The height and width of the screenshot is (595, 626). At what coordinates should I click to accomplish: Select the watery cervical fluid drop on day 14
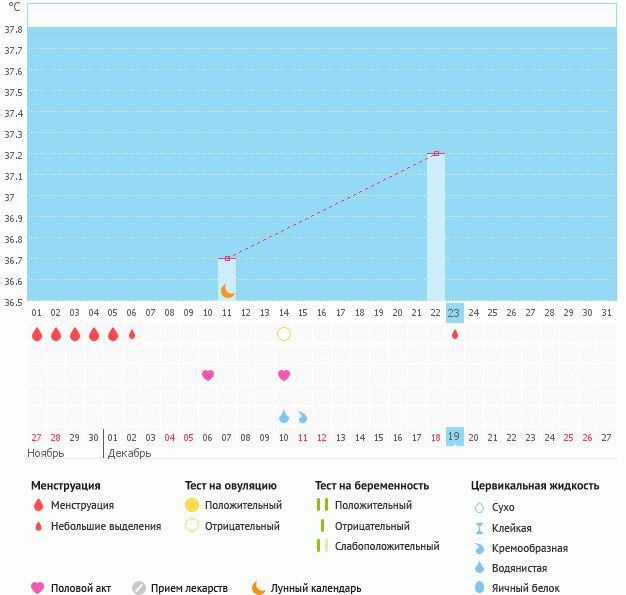[x=284, y=416]
